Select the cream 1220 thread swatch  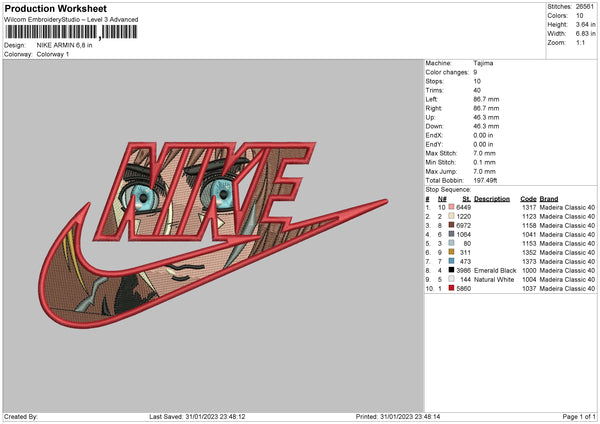452,216
